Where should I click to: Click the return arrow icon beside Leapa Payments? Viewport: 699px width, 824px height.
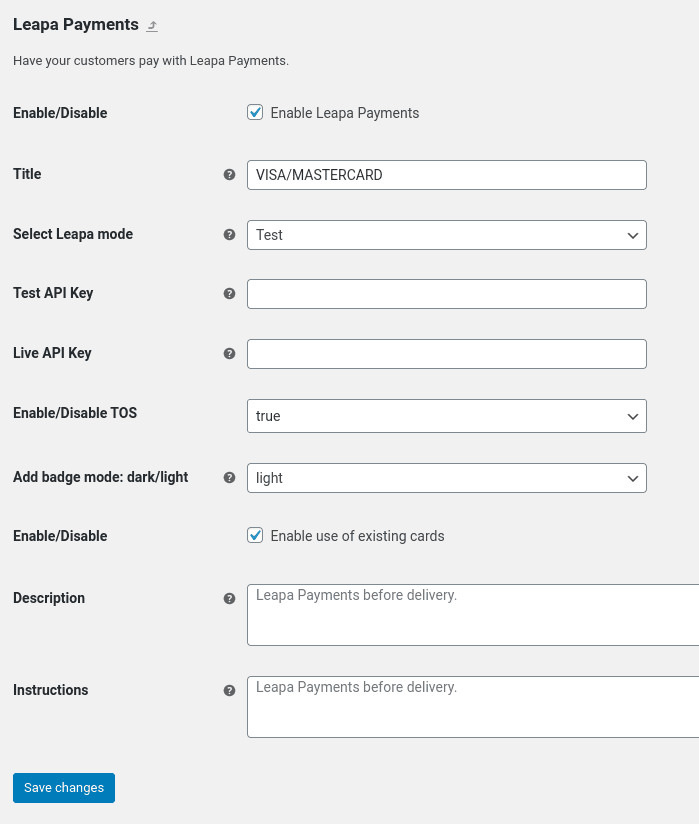point(152,26)
